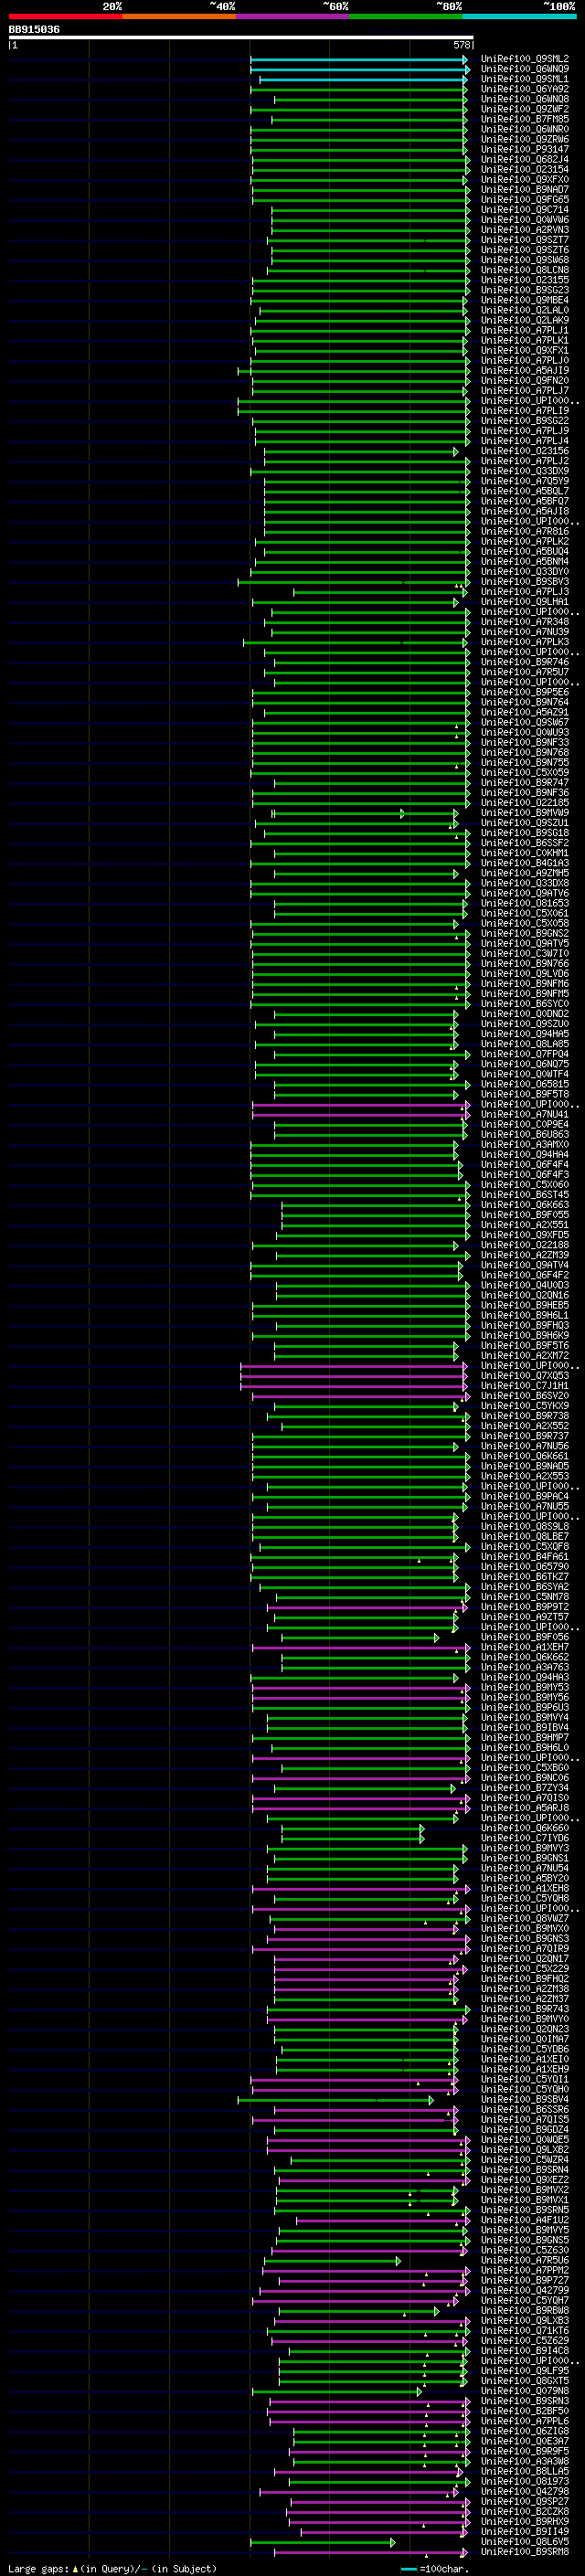Open hit UniRef100_A7PLK1
This screenshot has height=2576, width=585.
point(524,341)
